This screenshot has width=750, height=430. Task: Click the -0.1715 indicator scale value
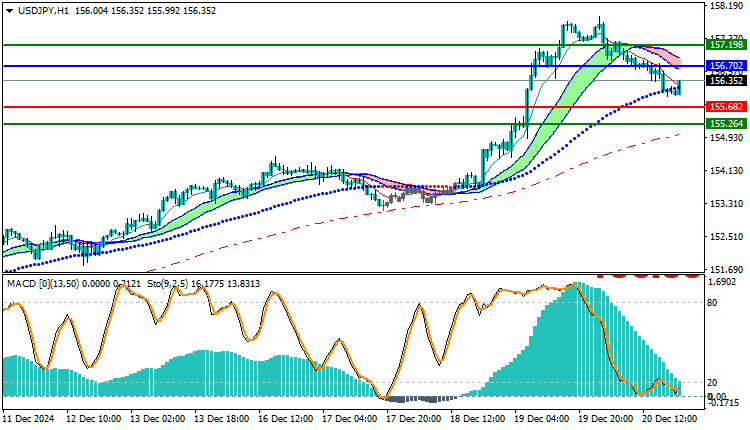[723, 404]
